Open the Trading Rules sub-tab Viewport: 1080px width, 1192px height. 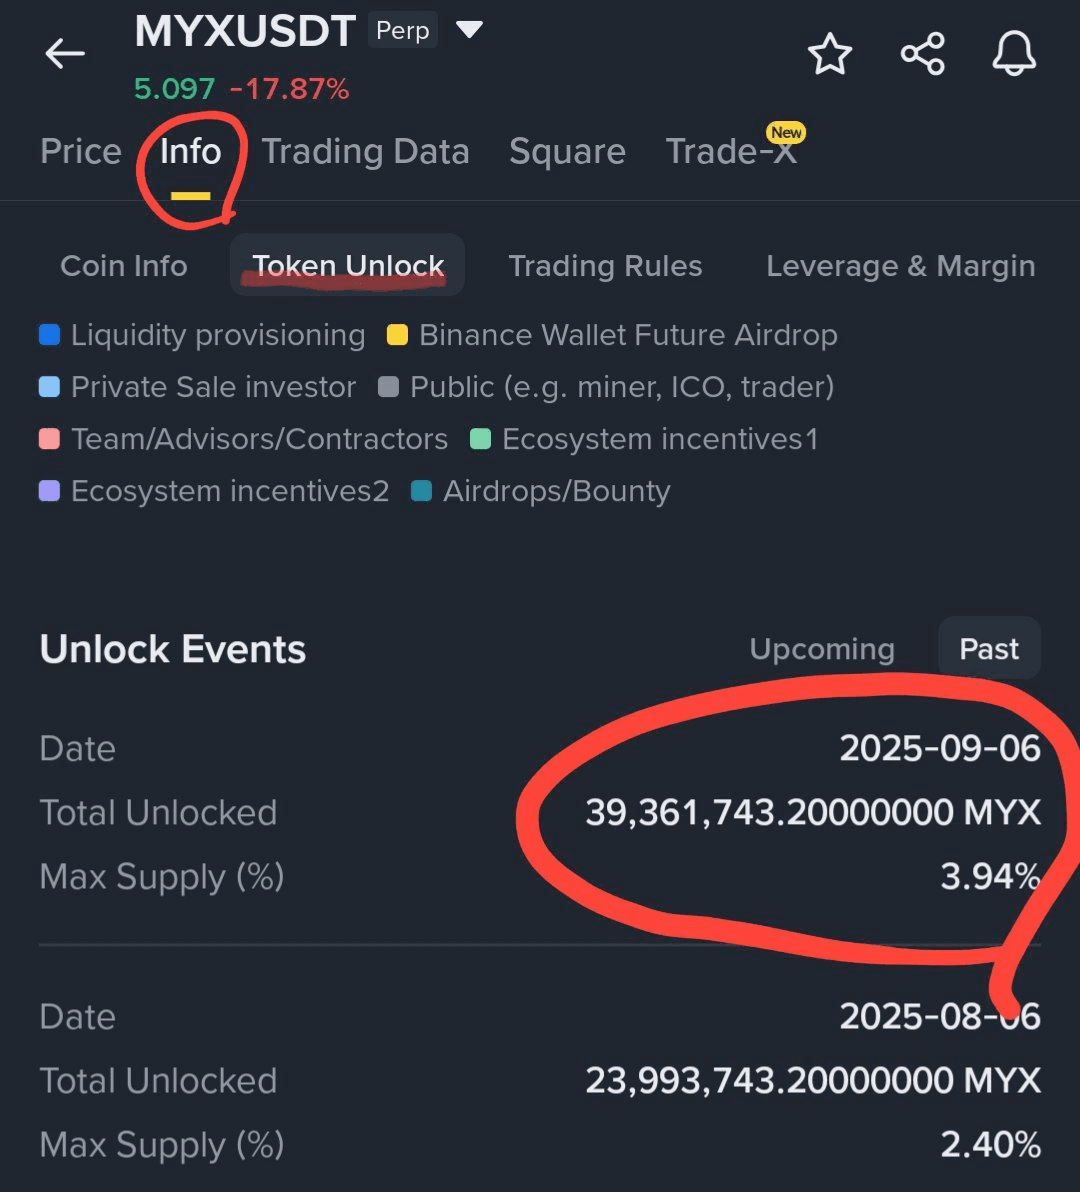(x=605, y=266)
